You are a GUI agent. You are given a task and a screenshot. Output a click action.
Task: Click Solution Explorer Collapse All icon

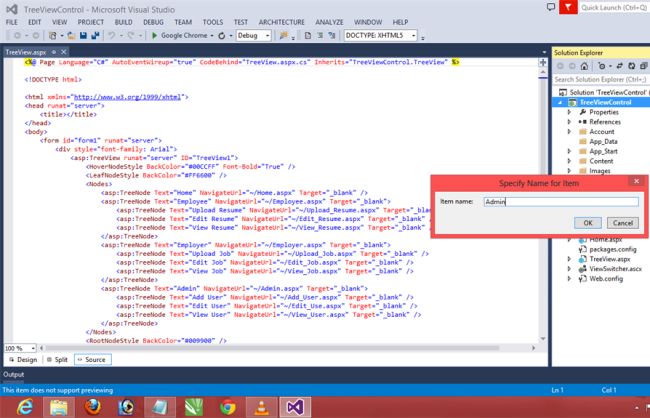click(x=644, y=66)
